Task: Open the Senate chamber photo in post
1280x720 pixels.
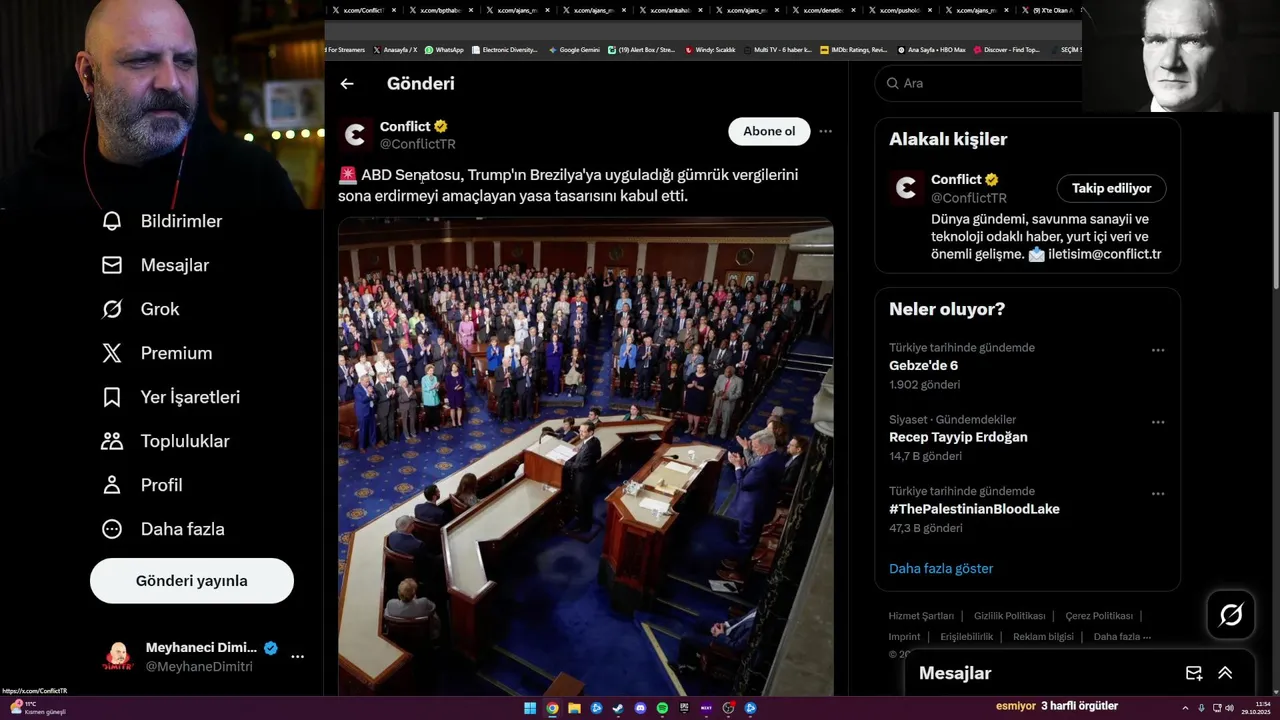Action: (x=586, y=457)
